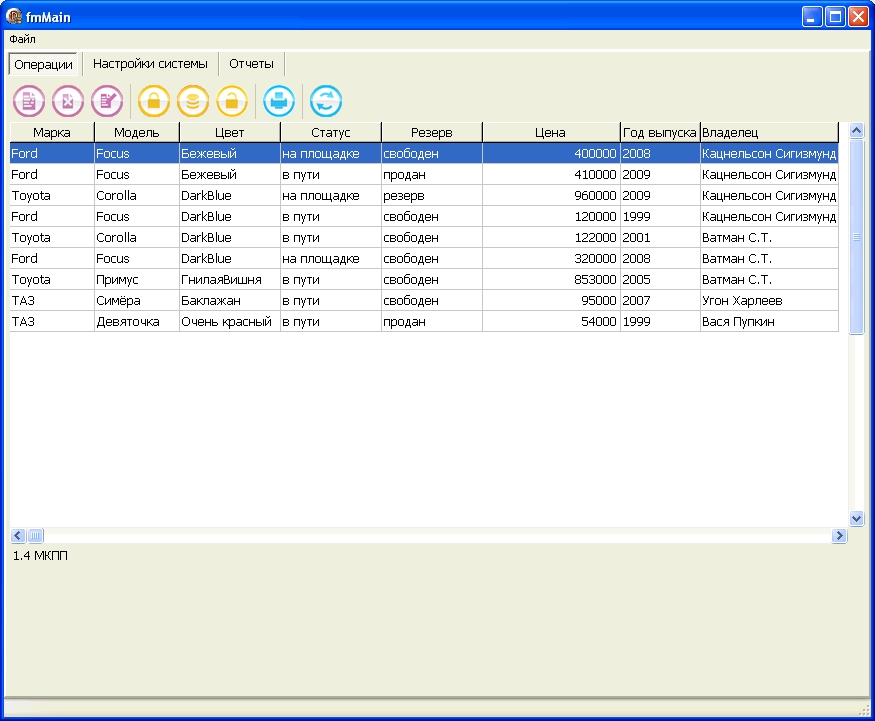Click the blue printer icon
Viewport: 875px width, 721px height.
click(279, 101)
